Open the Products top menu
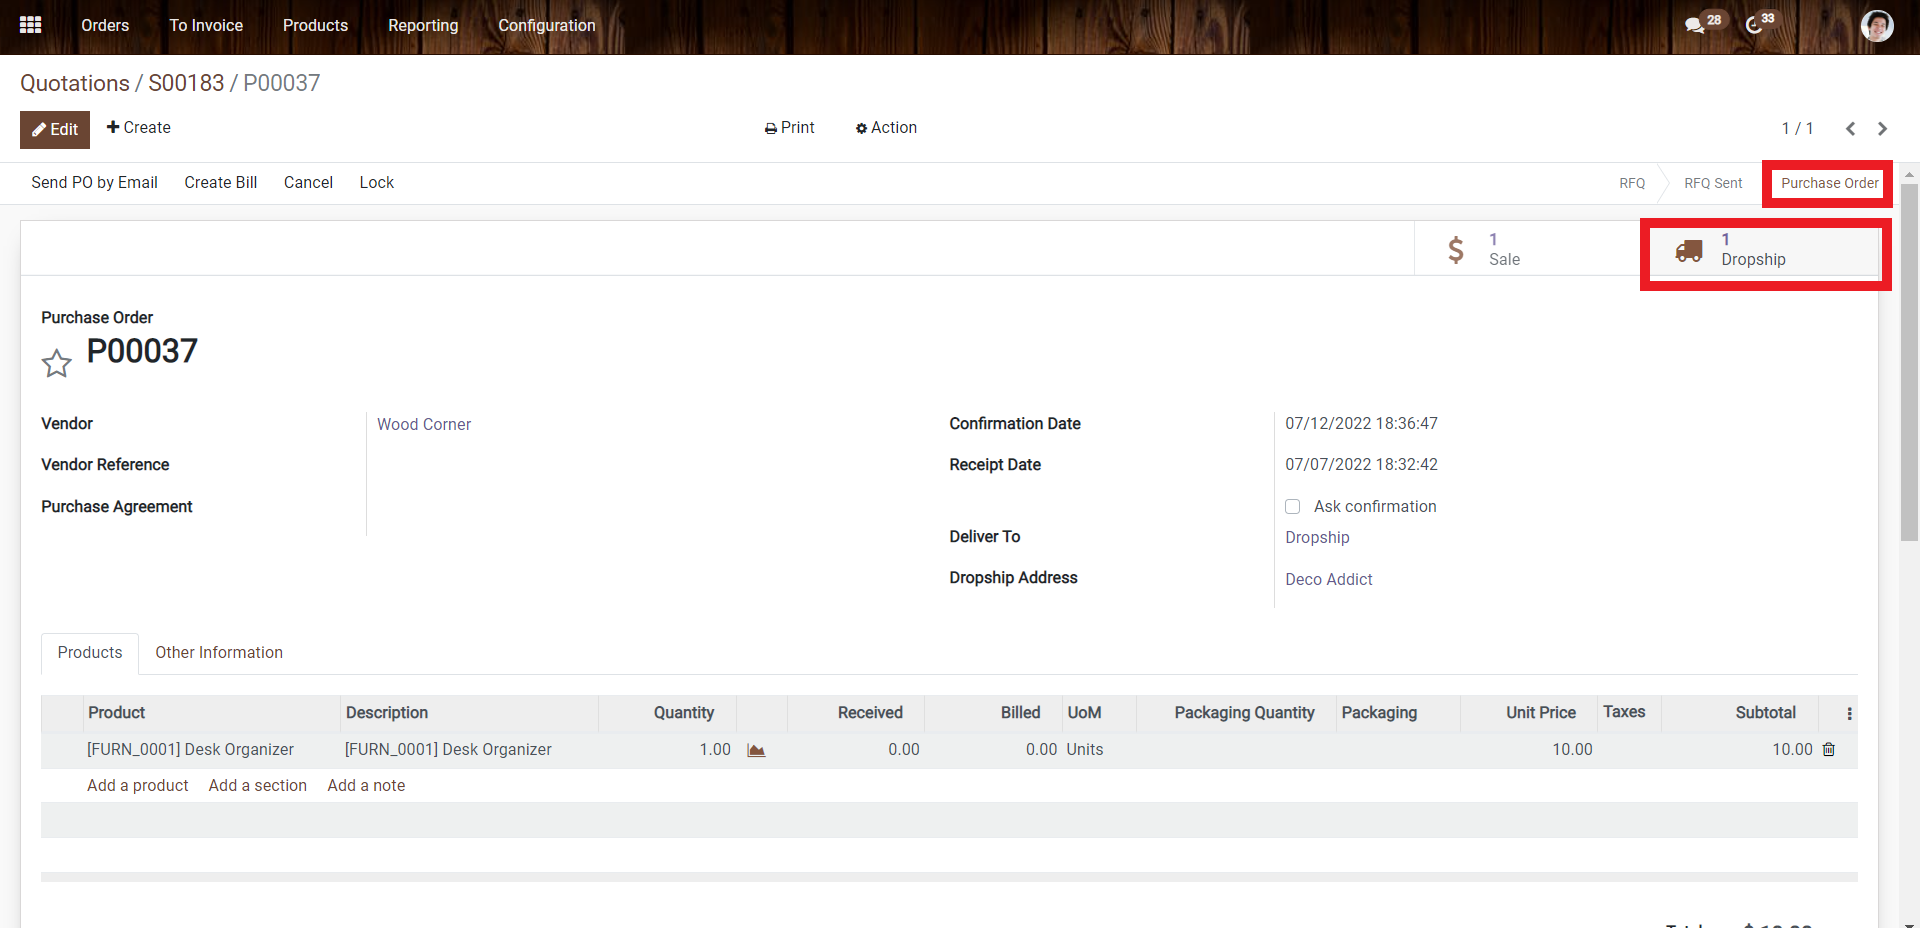 click(315, 25)
